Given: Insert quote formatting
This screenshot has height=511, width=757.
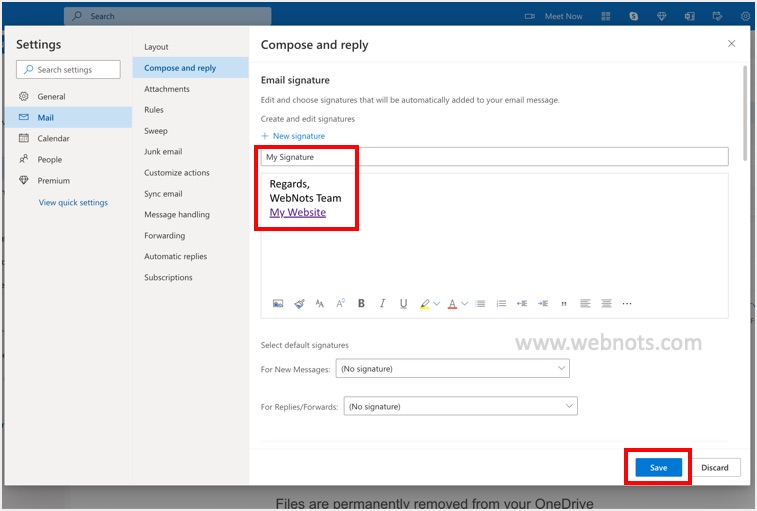Looking at the screenshot, I should click(x=564, y=304).
